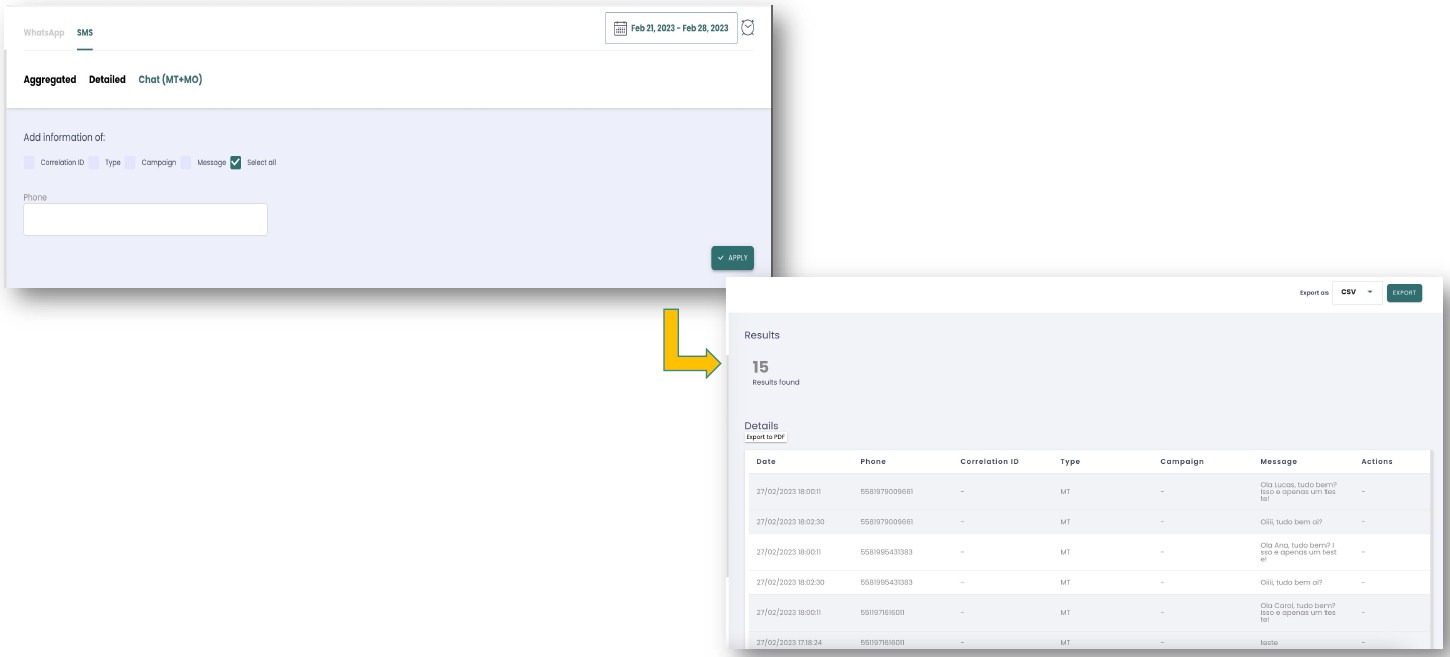This screenshot has height=657, width=1450.
Task: Click the Phone column header in table
Action: point(873,462)
